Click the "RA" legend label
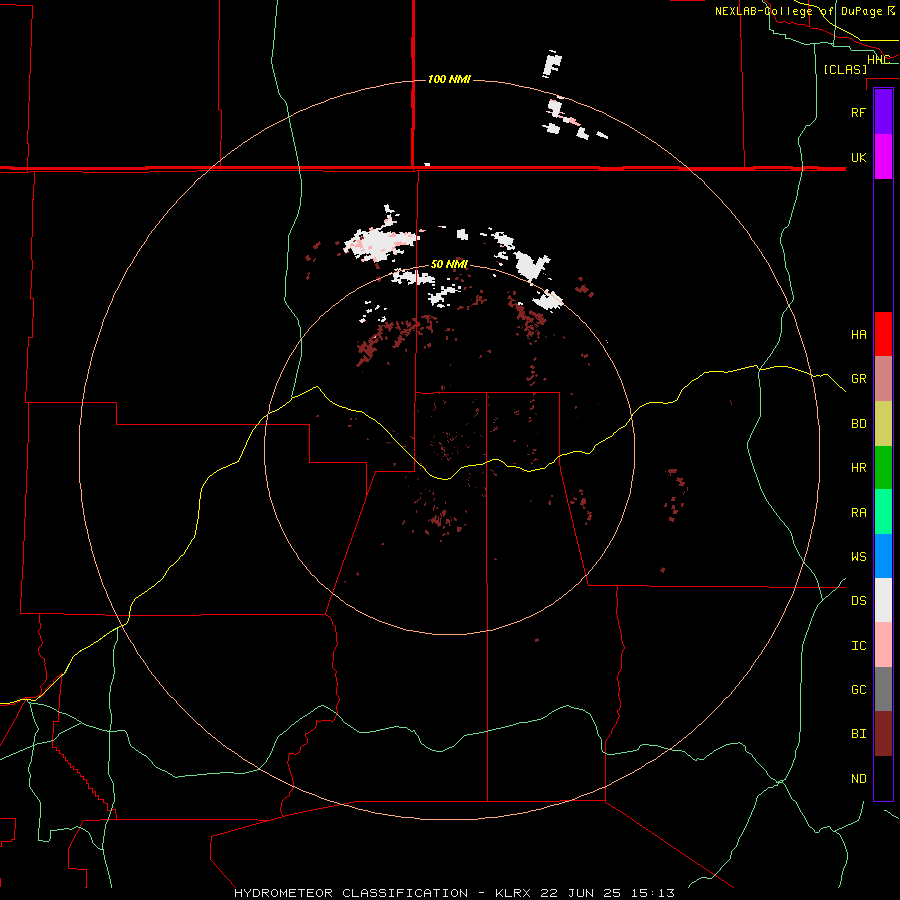Image resolution: width=900 pixels, height=900 pixels. click(858, 512)
